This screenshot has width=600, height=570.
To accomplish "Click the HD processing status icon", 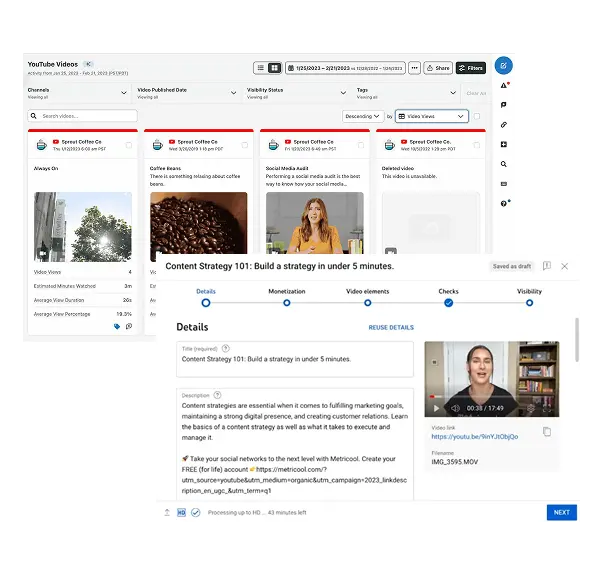I will pyautogui.click(x=181, y=513).
